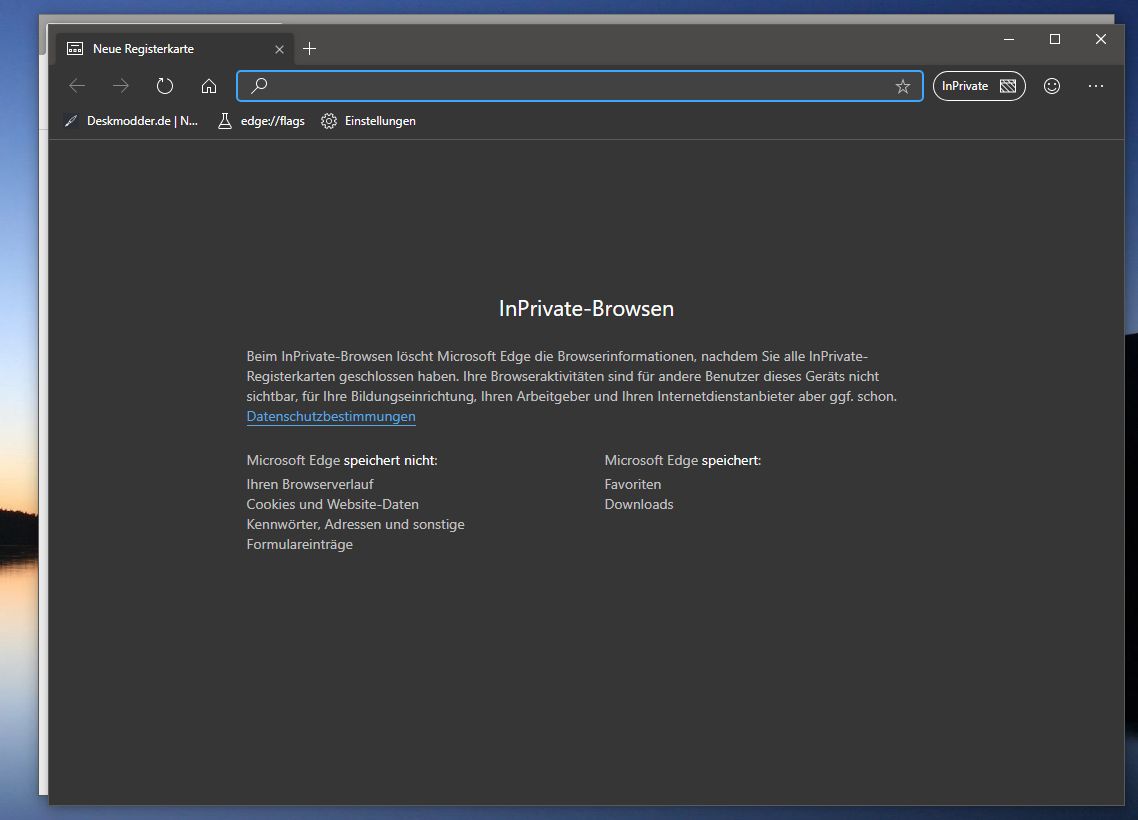Click the favorite star in address bar
The height and width of the screenshot is (820, 1138).
[x=902, y=86]
